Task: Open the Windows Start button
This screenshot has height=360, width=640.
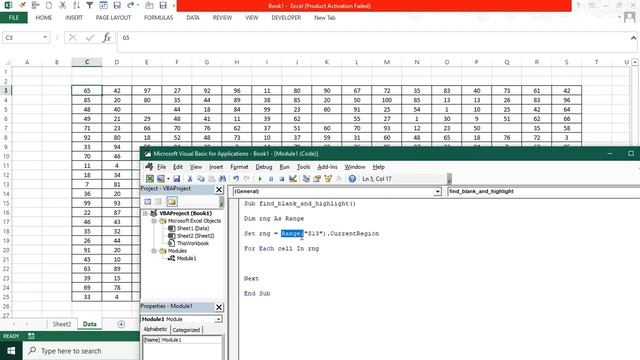Action: click(x=11, y=351)
